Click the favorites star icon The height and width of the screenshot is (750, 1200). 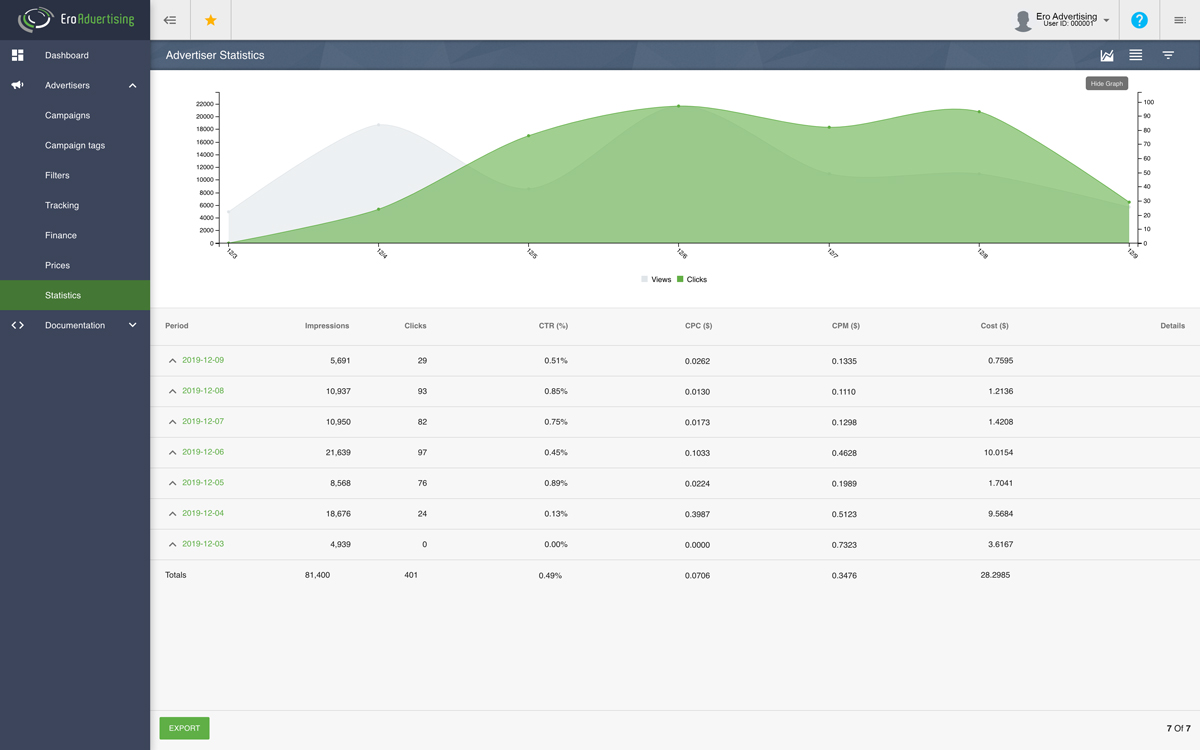point(210,20)
